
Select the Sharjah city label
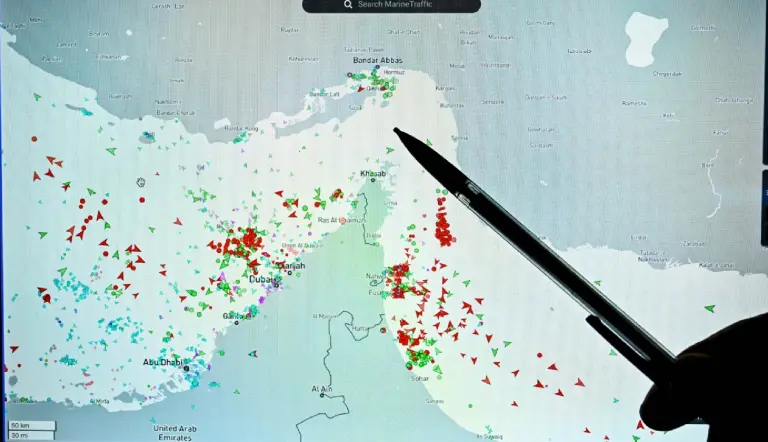pyautogui.click(x=291, y=266)
